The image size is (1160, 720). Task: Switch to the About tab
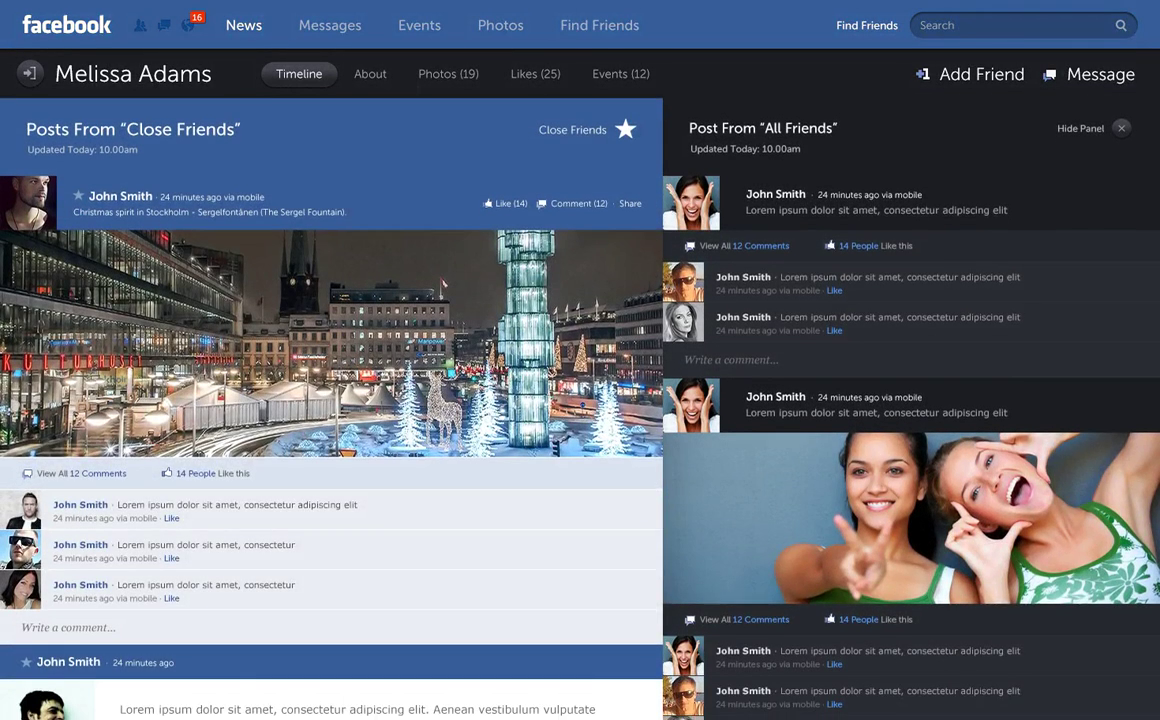click(x=370, y=74)
